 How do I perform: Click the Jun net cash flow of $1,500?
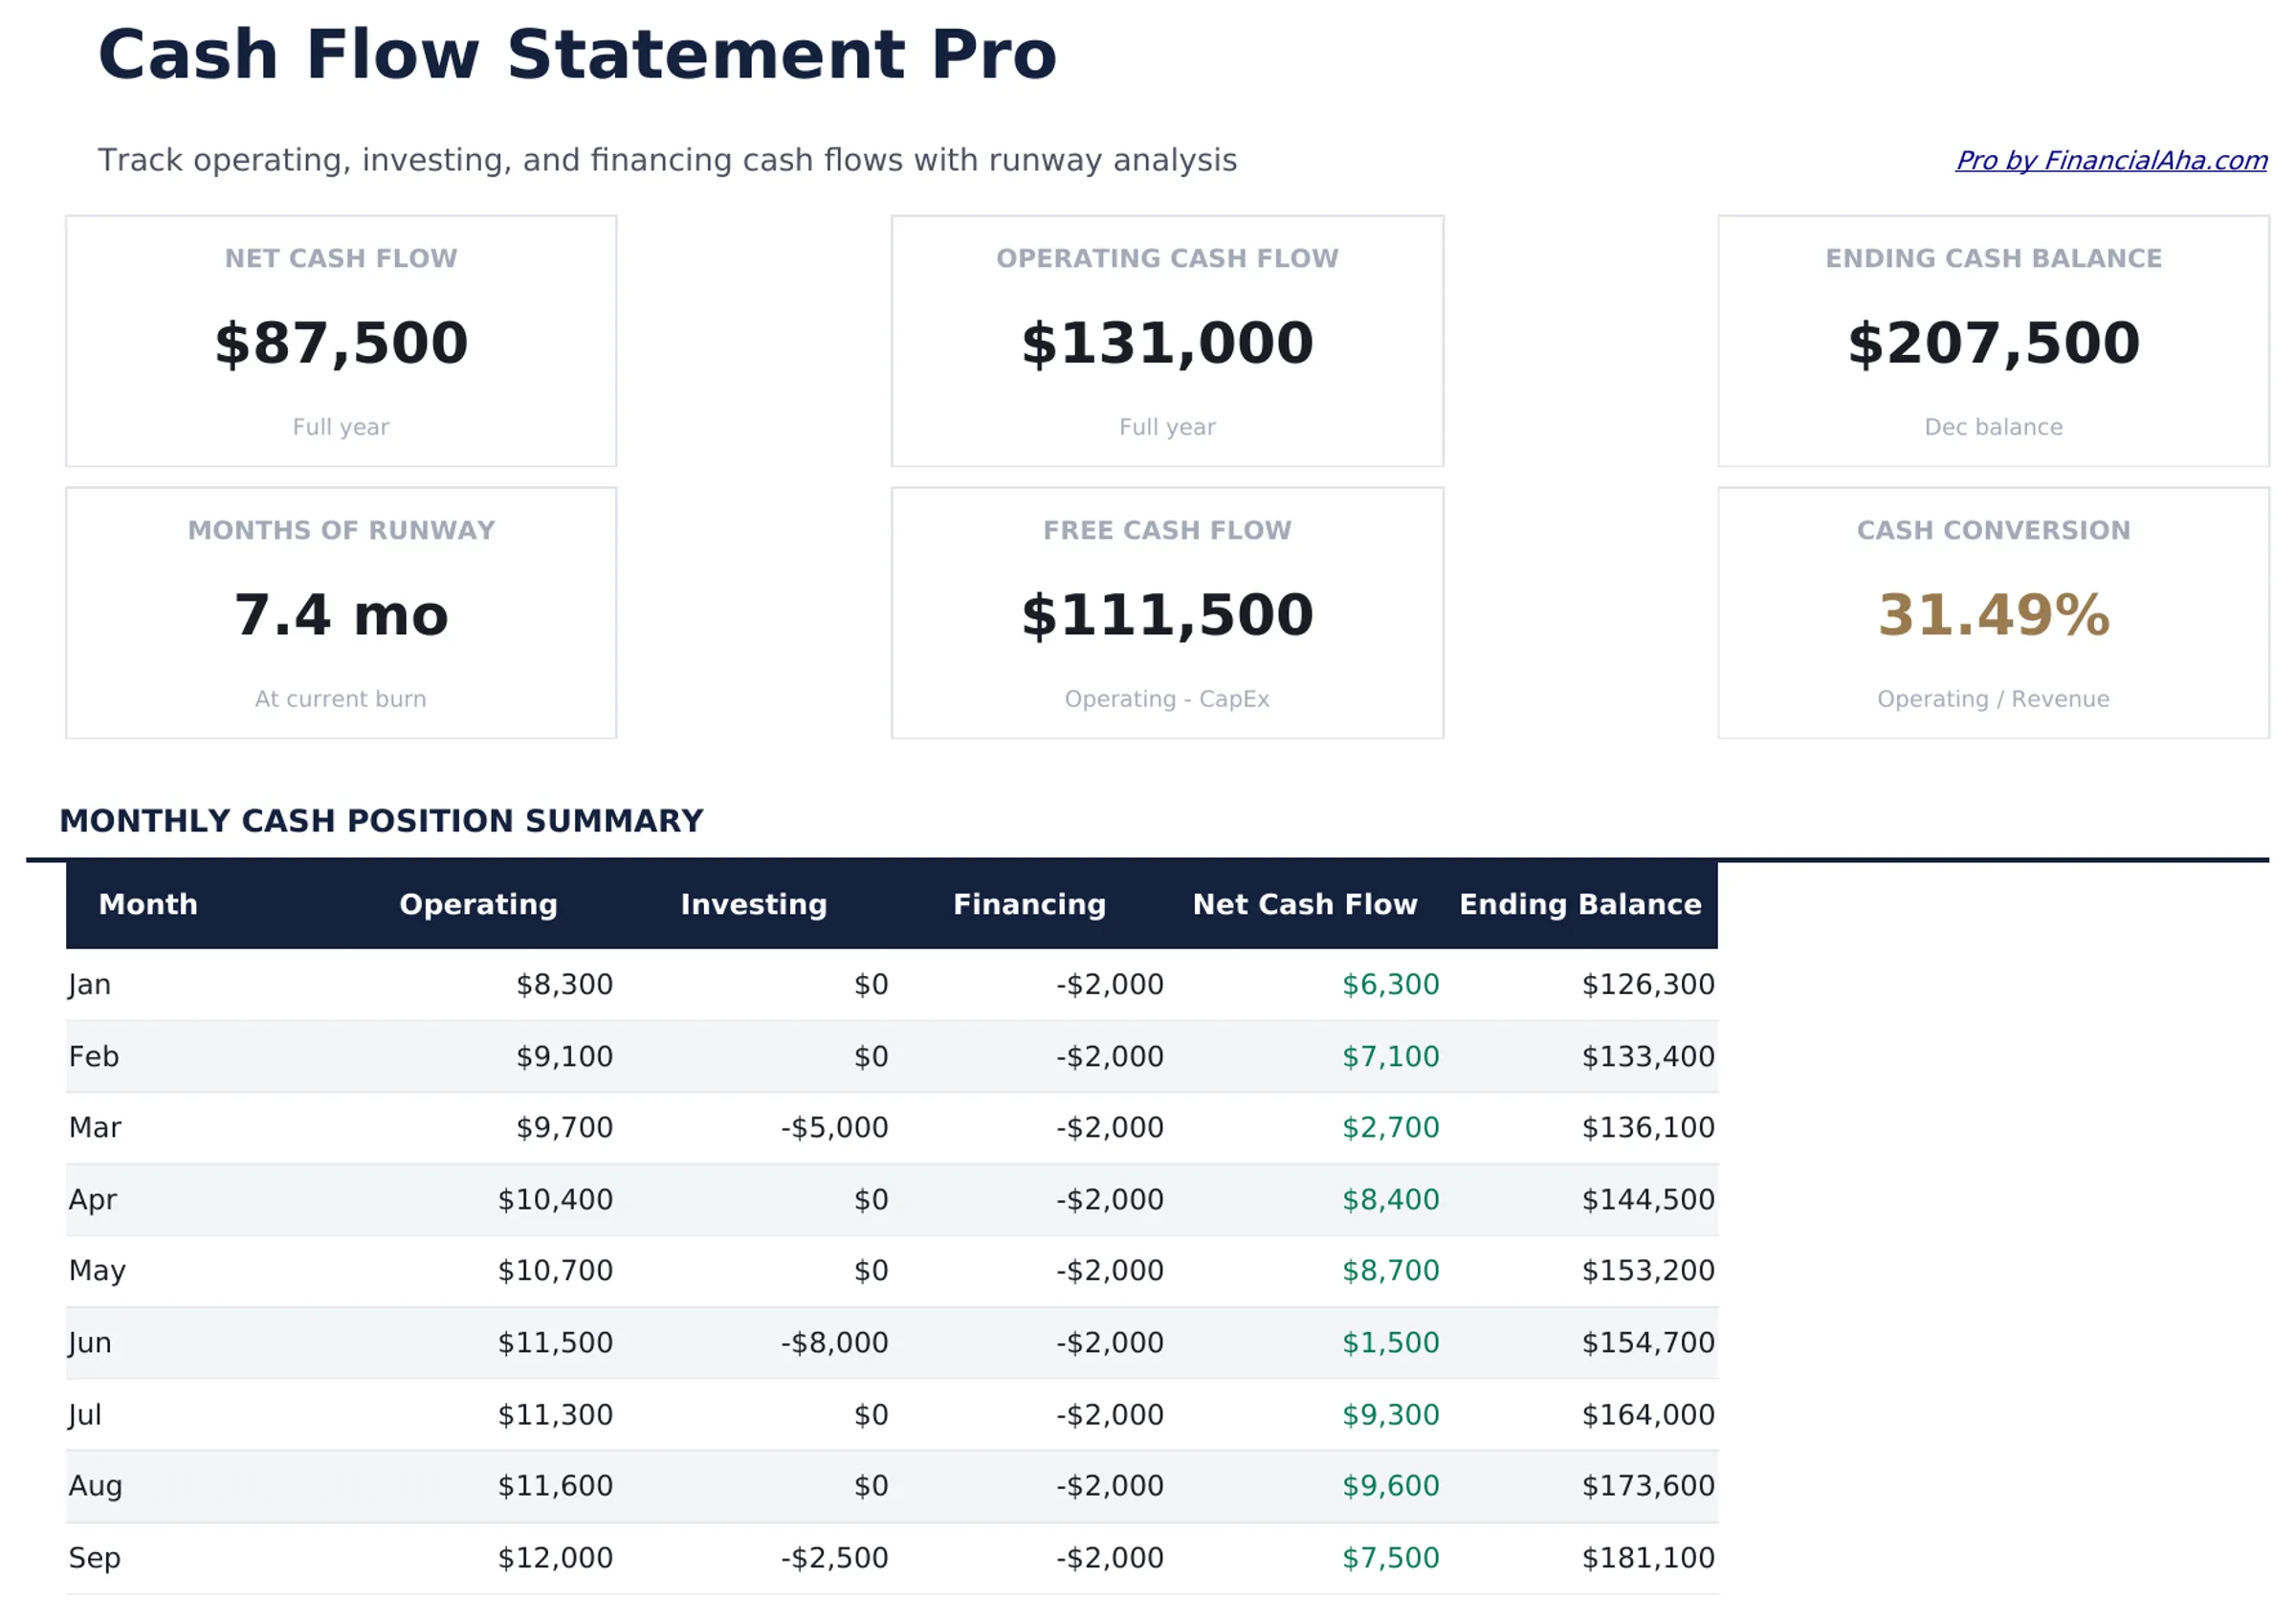point(1392,1342)
